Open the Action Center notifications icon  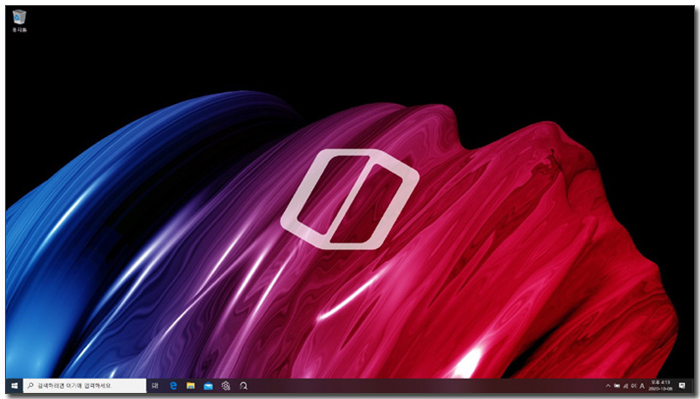click(682, 386)
